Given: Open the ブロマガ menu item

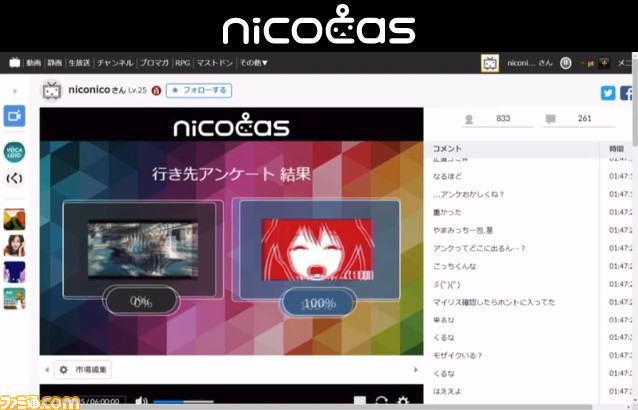Looking at the screenshot, I should coord(154,63).
